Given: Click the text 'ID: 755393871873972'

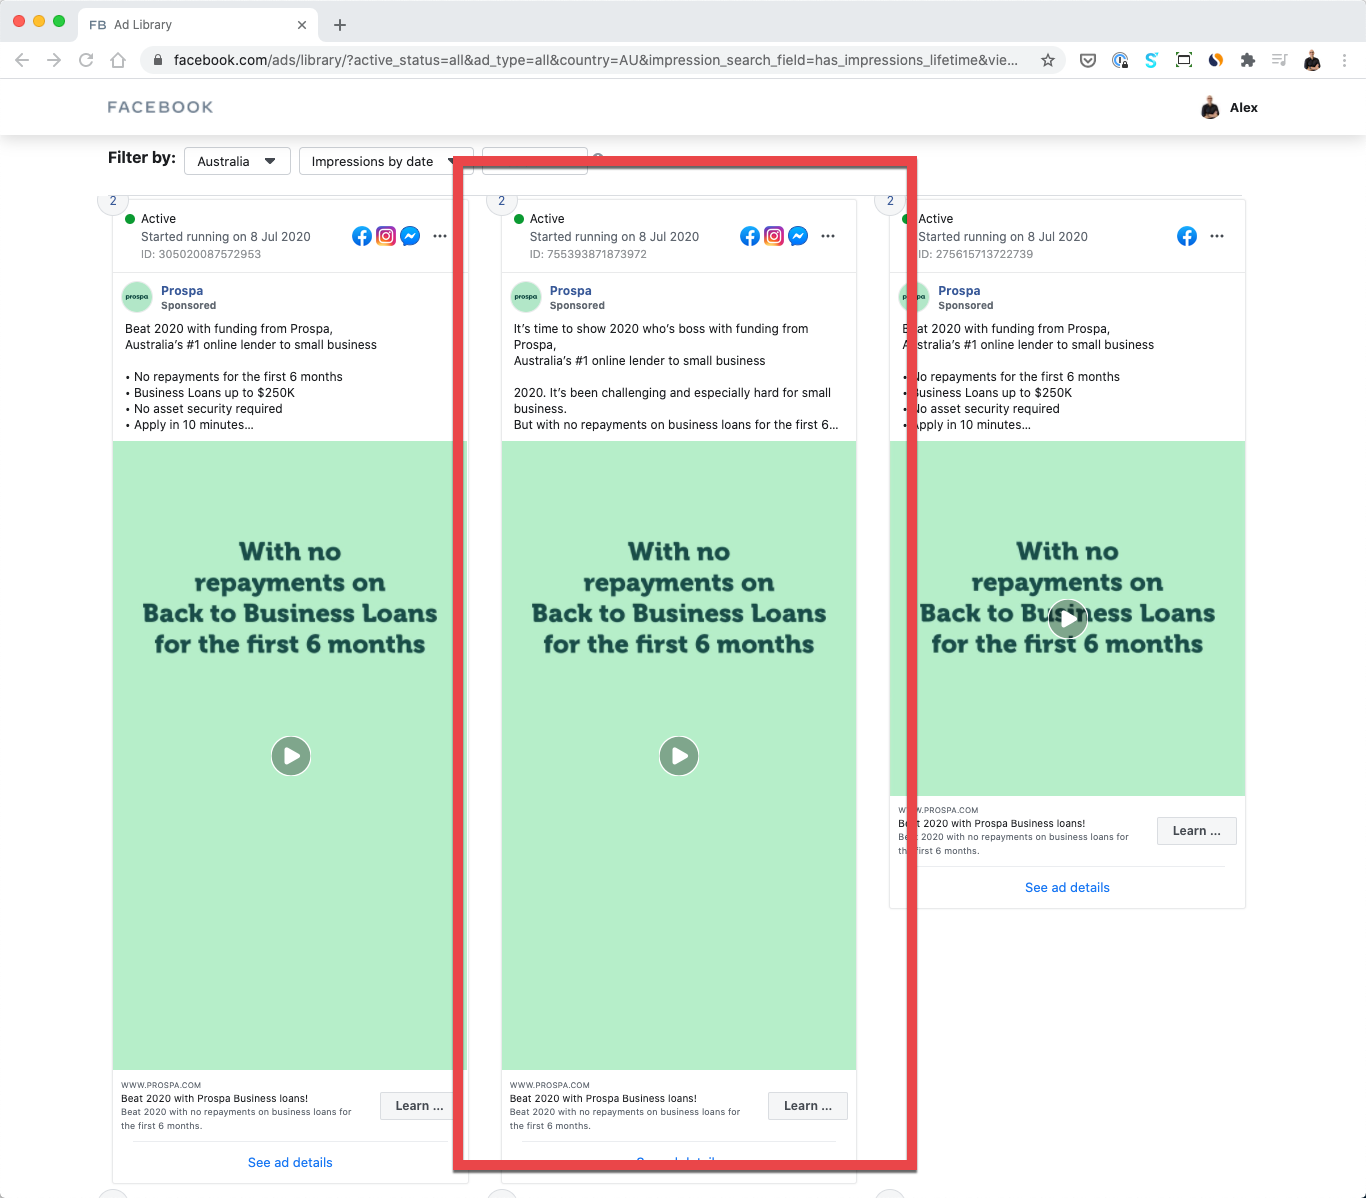Looking at the screenshot, I should 588,254.
